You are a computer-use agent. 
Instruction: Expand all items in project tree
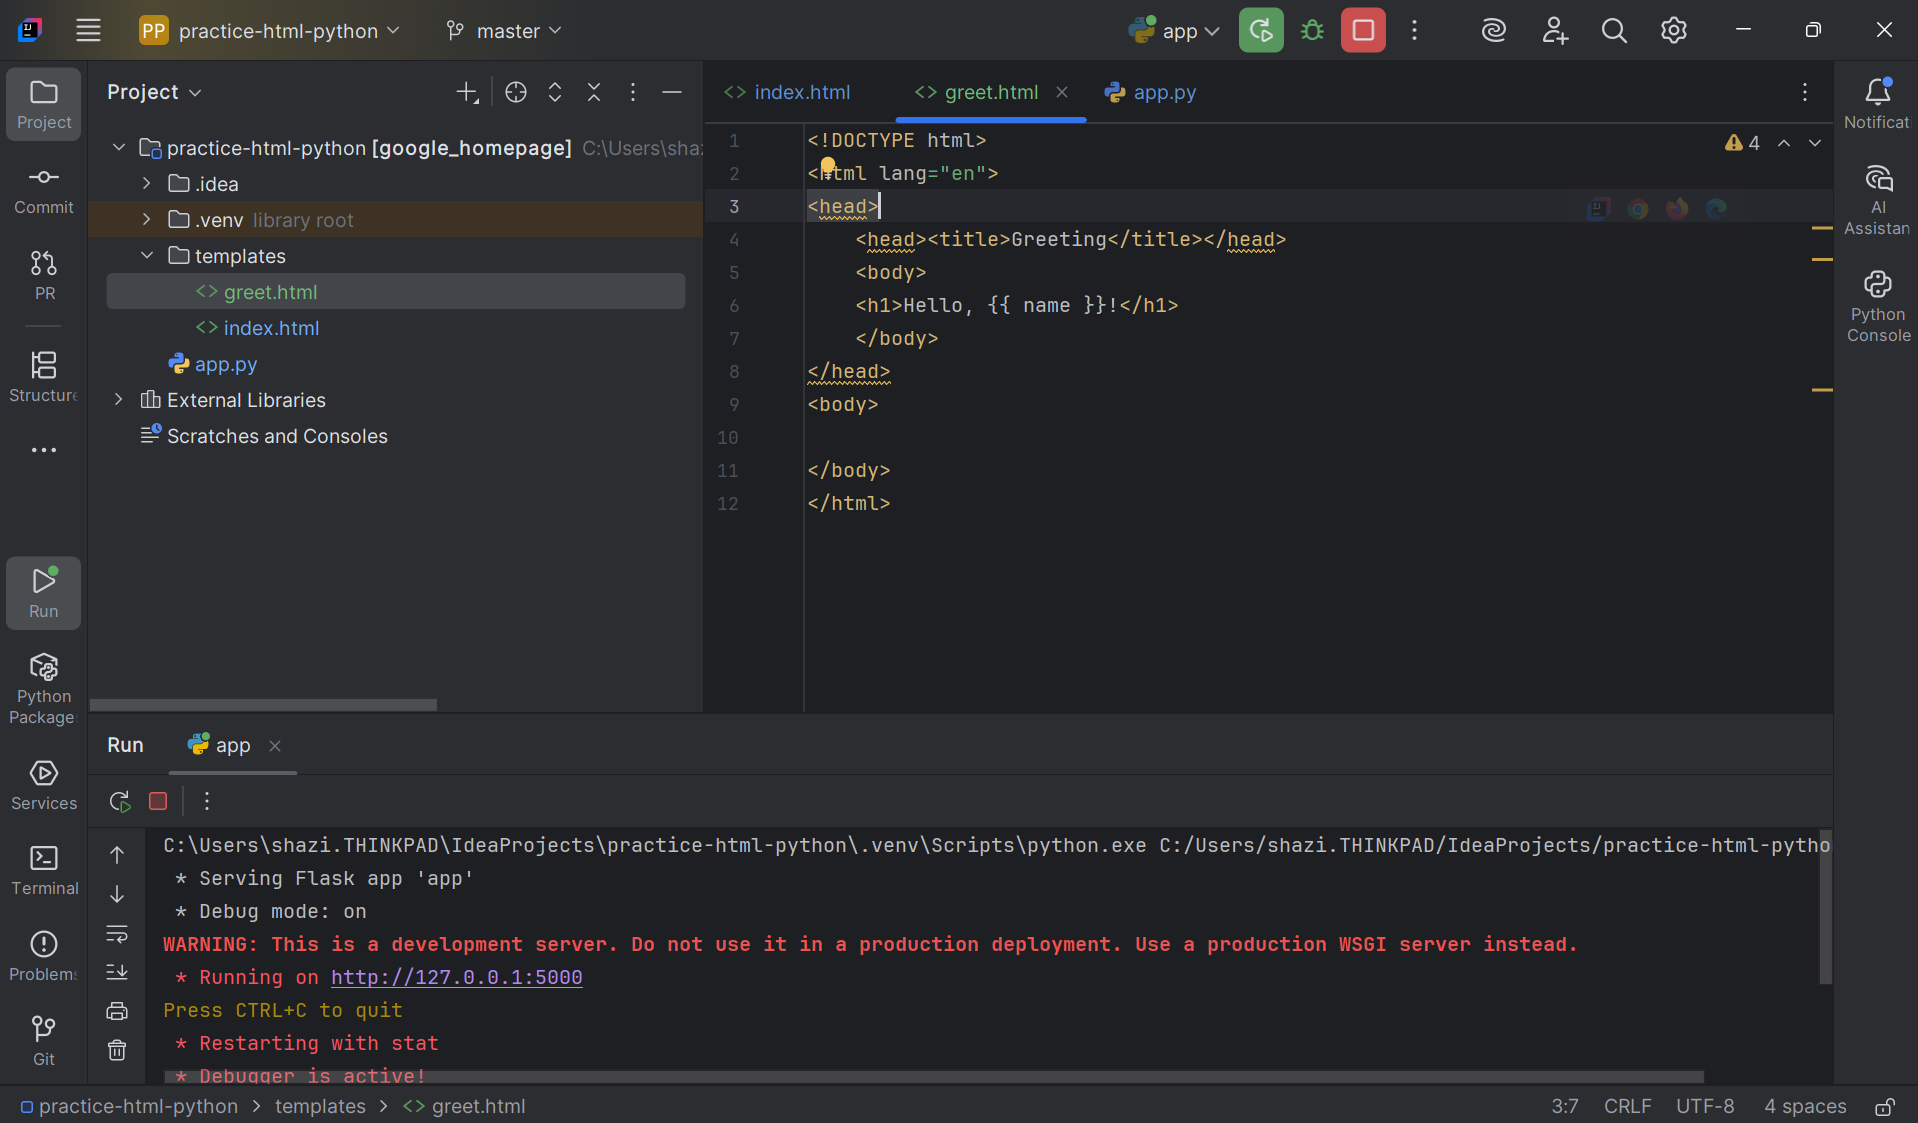[555, 92]
